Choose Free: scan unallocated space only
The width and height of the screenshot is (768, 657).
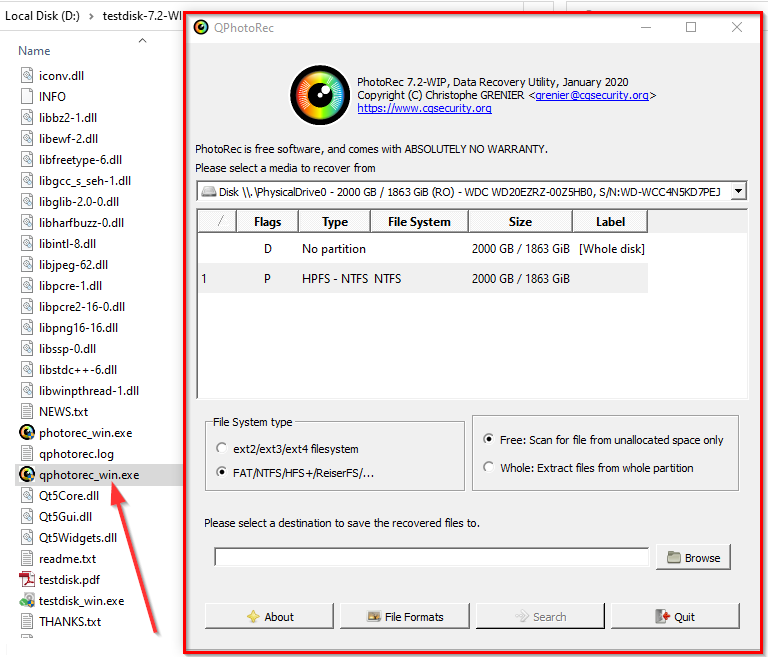point(488,439)
